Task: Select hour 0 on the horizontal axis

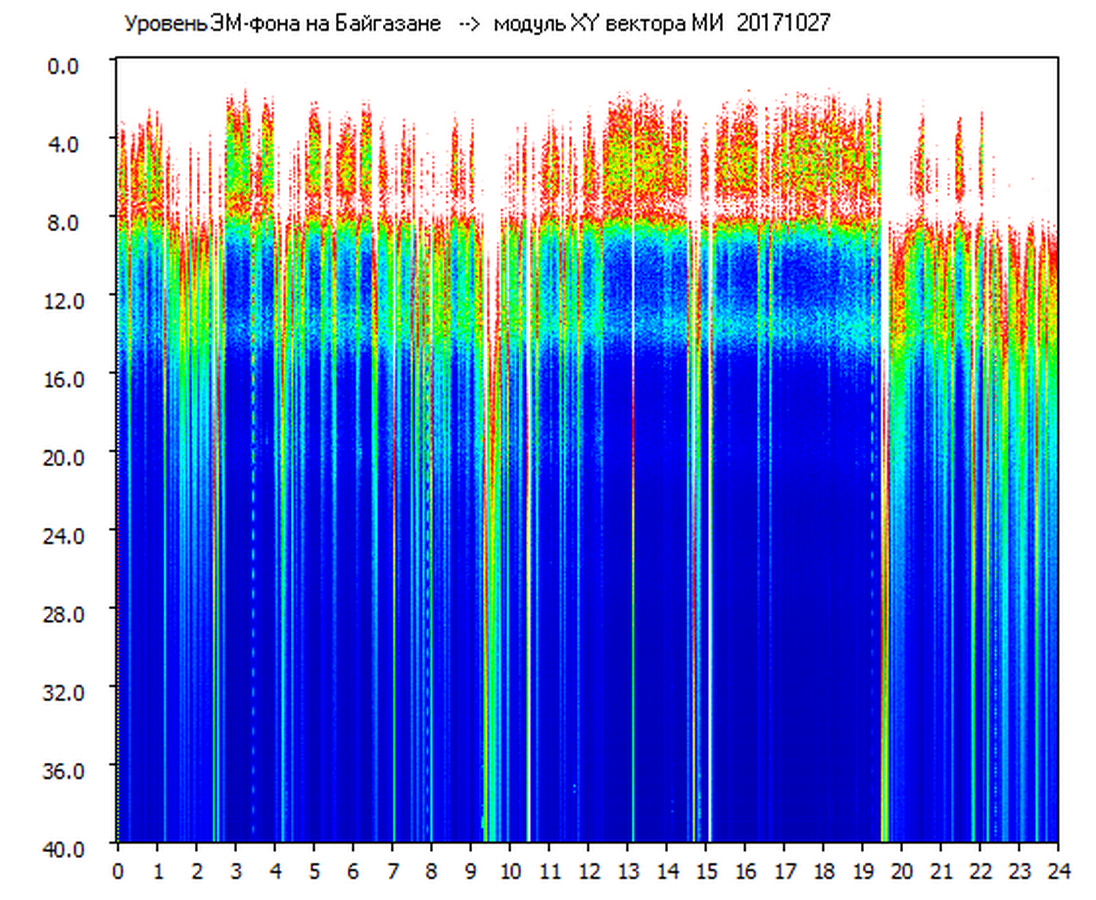Action: coord(118,871)
